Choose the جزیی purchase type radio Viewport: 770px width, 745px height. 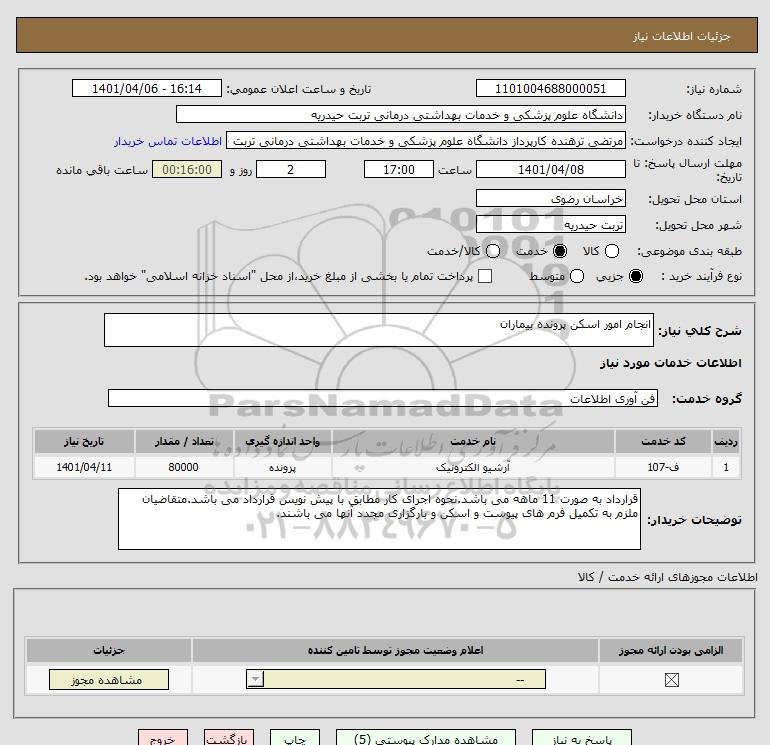tap(636, 276)
